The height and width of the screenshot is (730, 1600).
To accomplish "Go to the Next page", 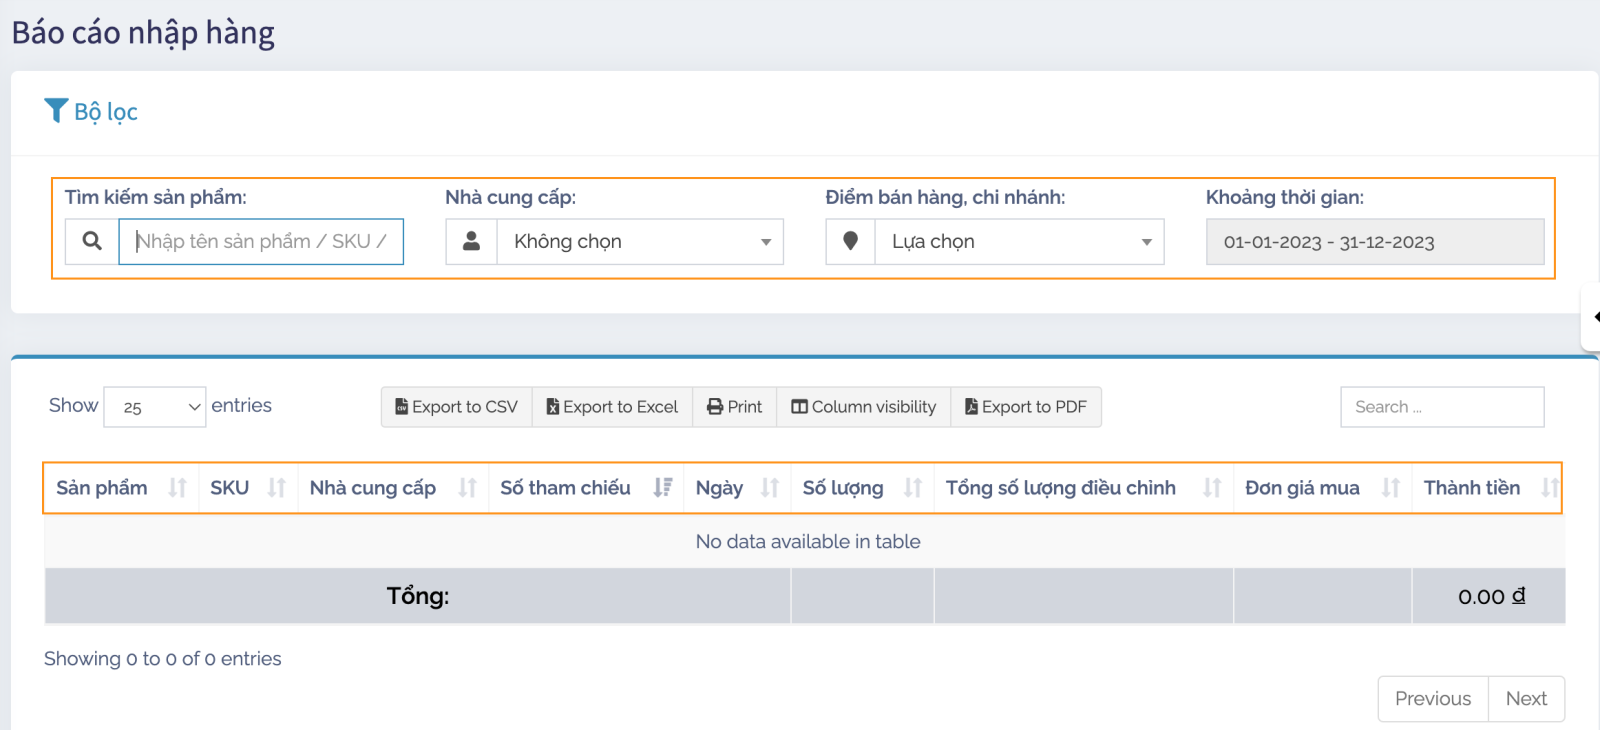I will [x=1526, y=699].
